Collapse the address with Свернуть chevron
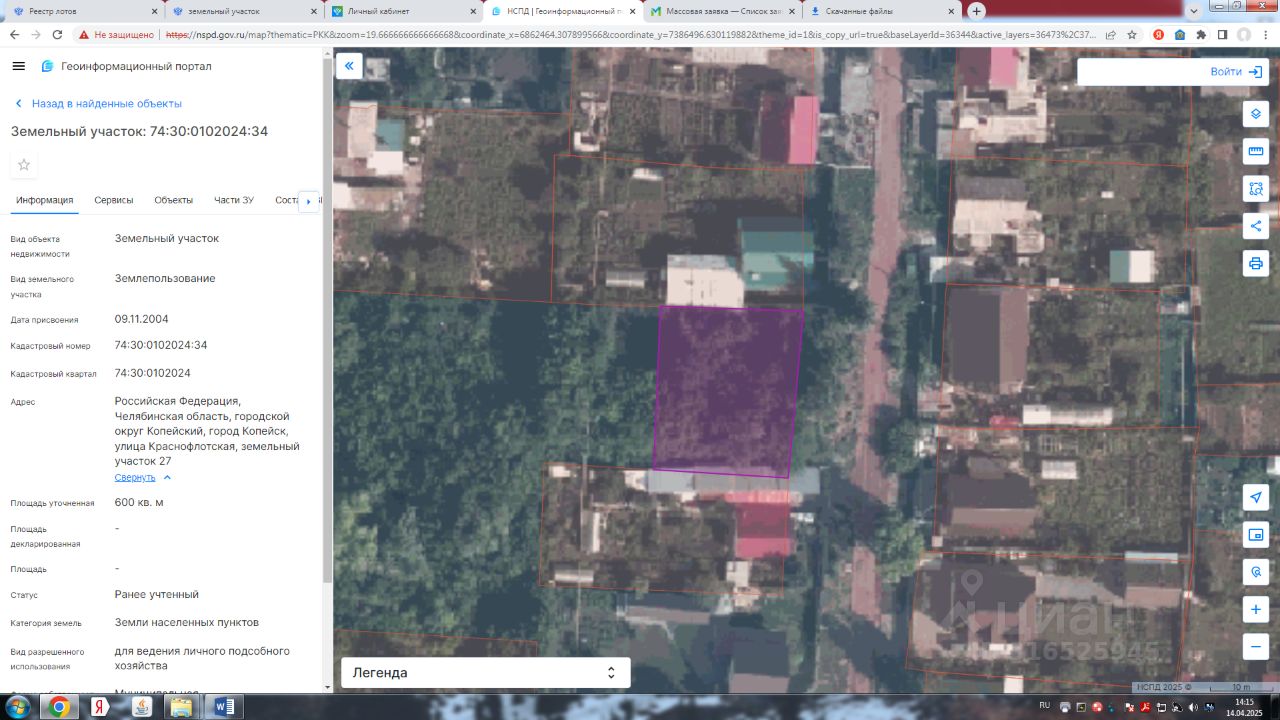 point(167,478)
